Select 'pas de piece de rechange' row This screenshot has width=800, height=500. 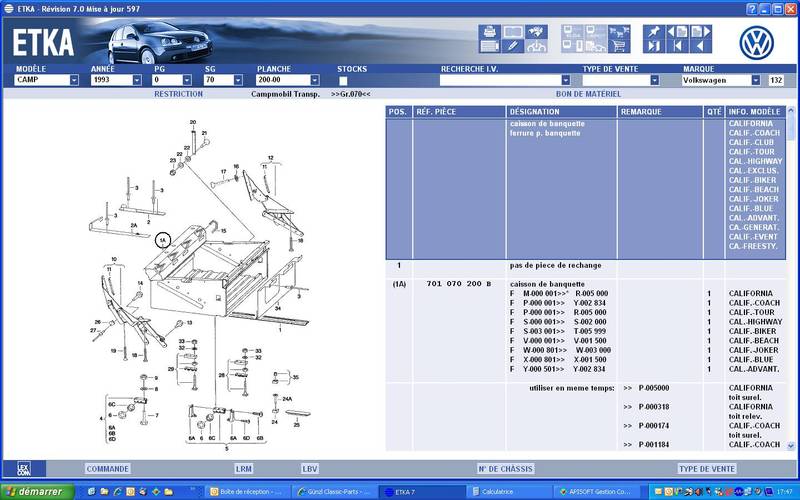555,265
